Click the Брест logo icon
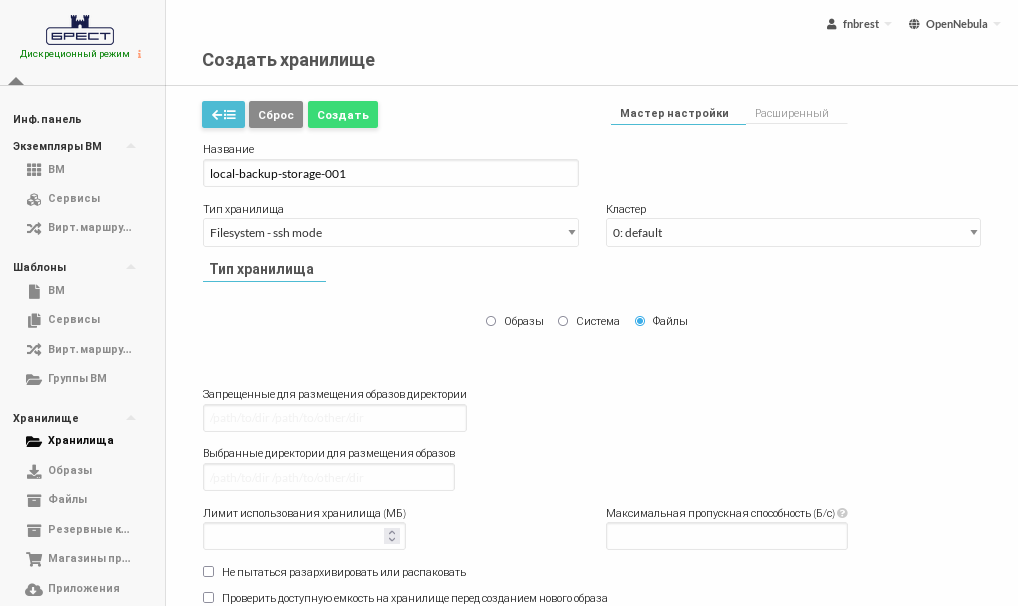1018x606 pixels. pos(80,30)
